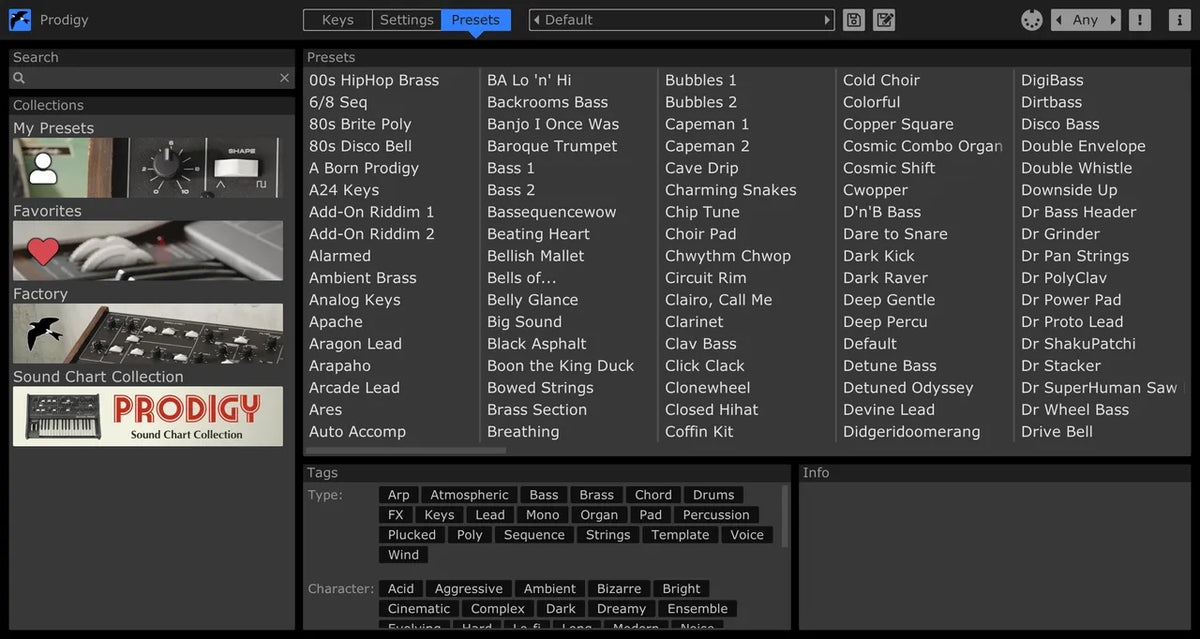Open the info 'i' button in top bar
Image resolution: width=1200 pixels, height=639 pixels.
(x=1178, y=20)
